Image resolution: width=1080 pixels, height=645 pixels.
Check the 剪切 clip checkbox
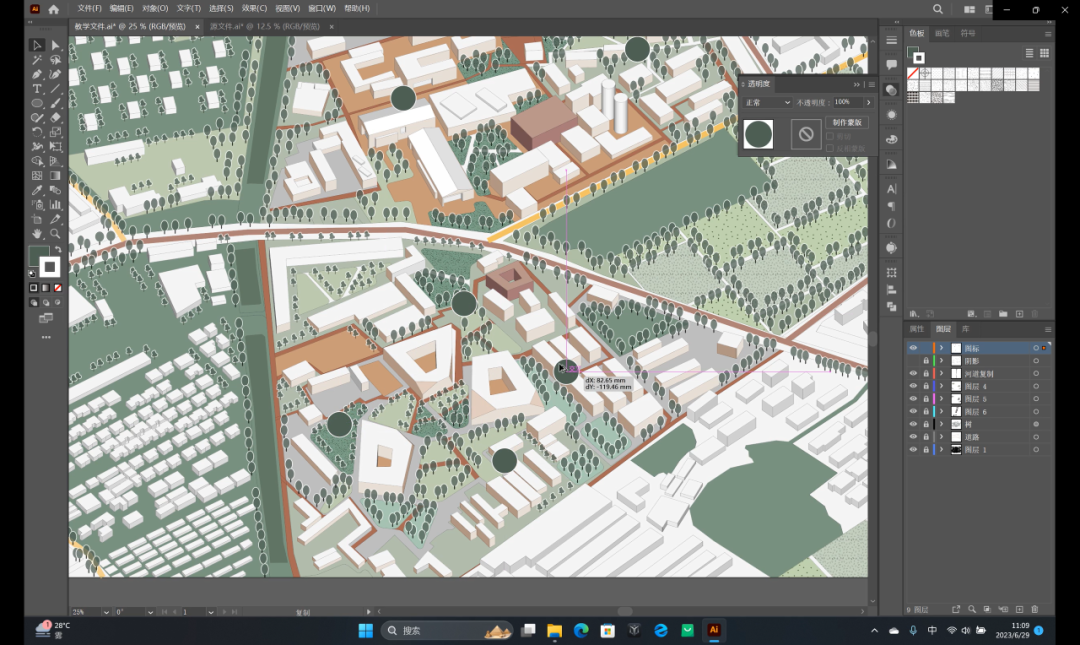click(829, 136)
